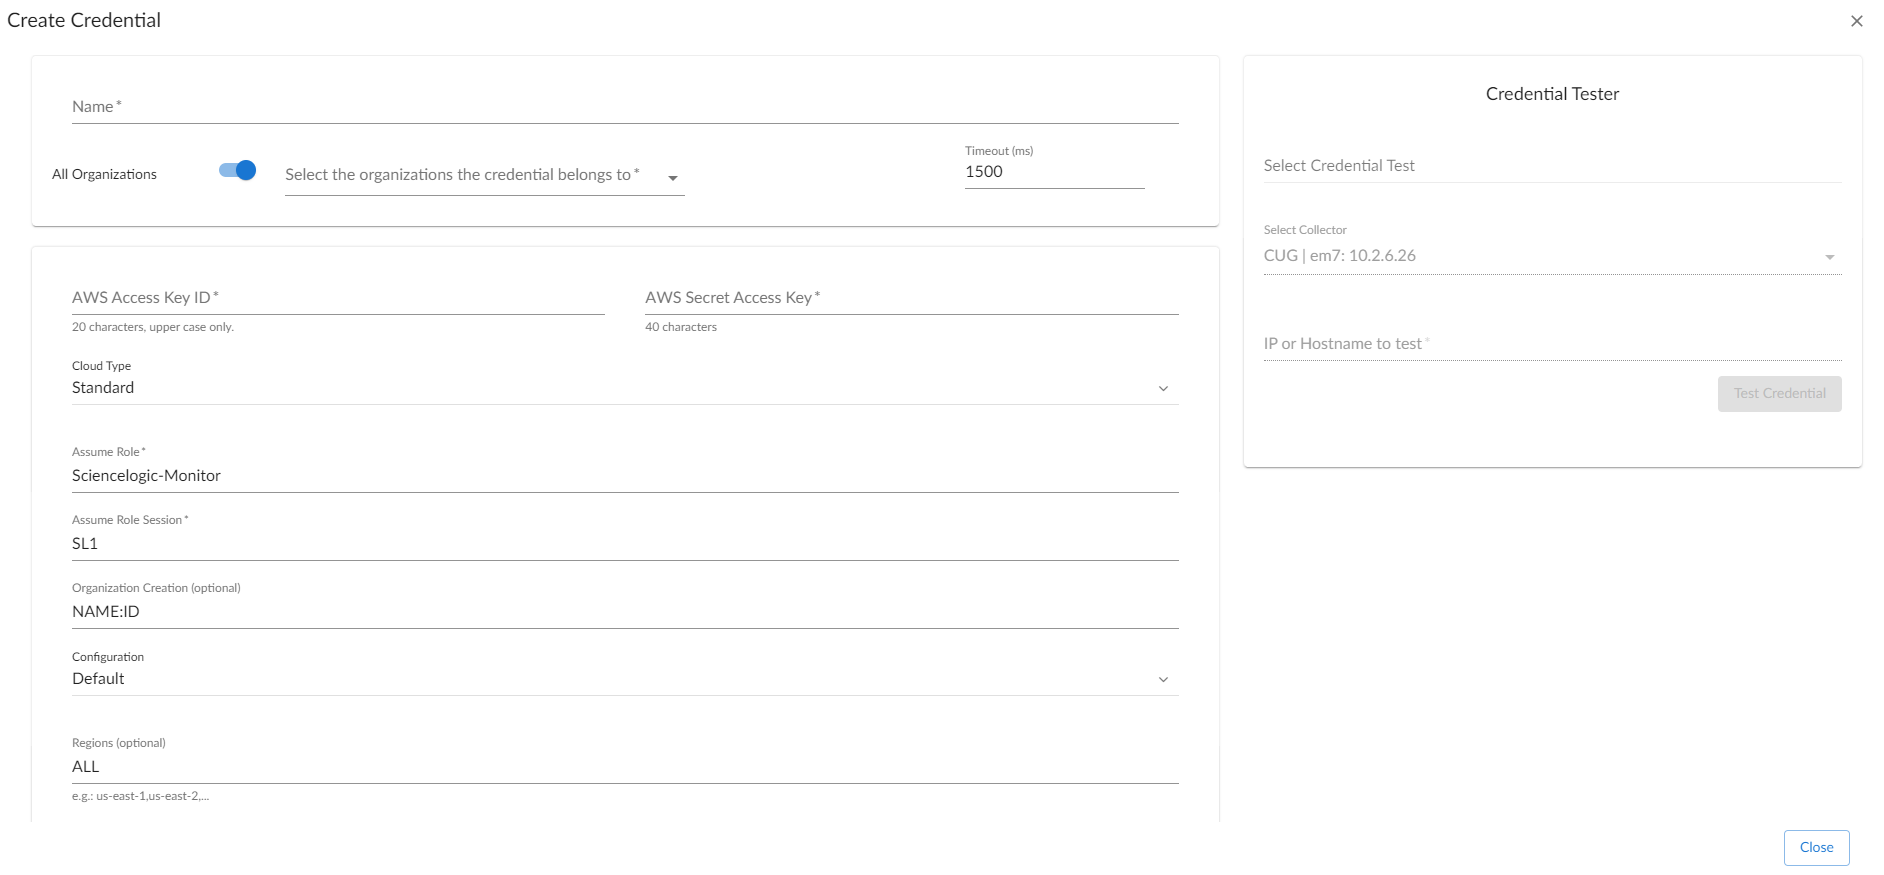Open the Select Collector dropdown arrow
Screen dimensions: 1884x875
1829,257
